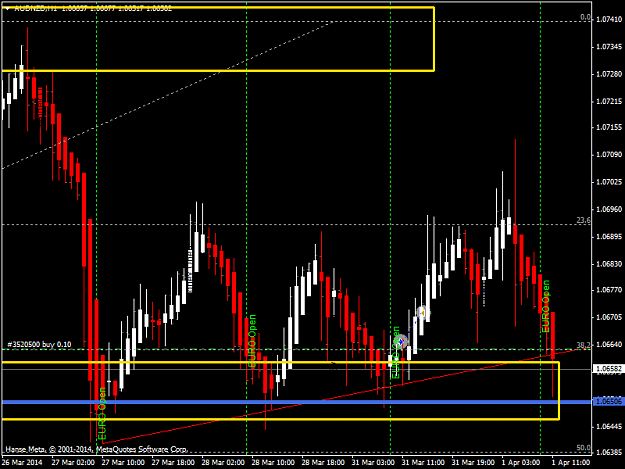The width and height of the screenshot is (625, 469).
Task: Click price scale value 1.07280
Action: (x=609, y=75)
